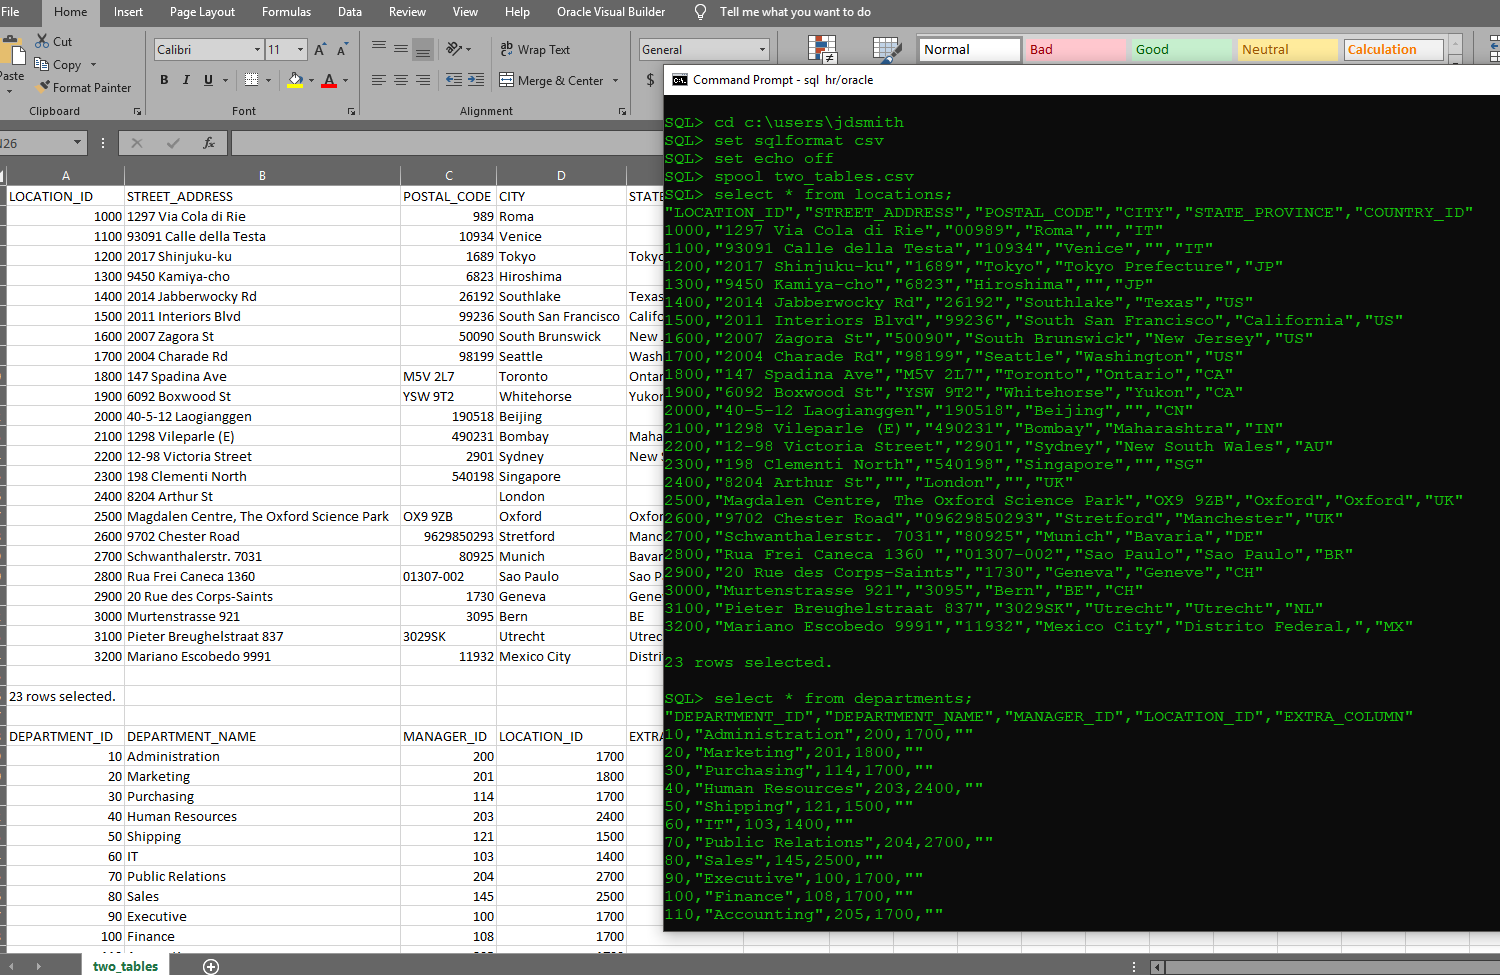1500x975 pixels.
Task: Open the Data ribbon tab
Action: [350, 12]
